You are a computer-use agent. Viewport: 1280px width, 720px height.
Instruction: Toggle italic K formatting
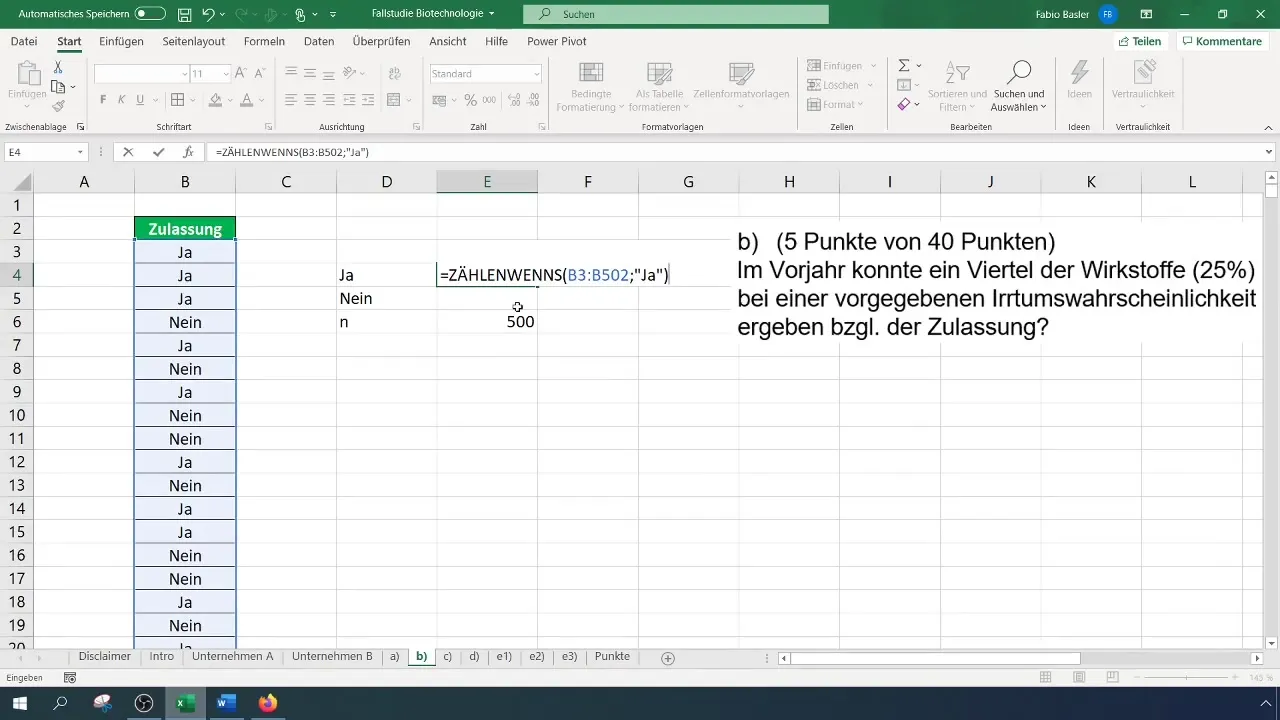coord(121,100)
